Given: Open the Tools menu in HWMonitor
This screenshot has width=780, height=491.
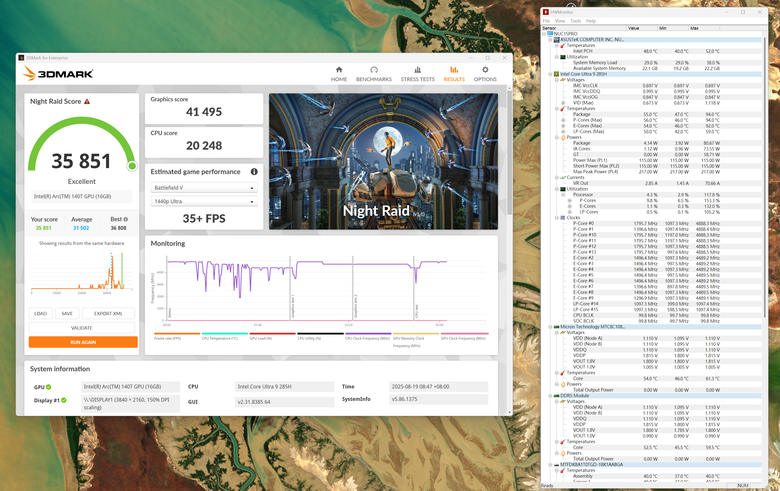Looking at the screenshot, I should pos(576,21).
